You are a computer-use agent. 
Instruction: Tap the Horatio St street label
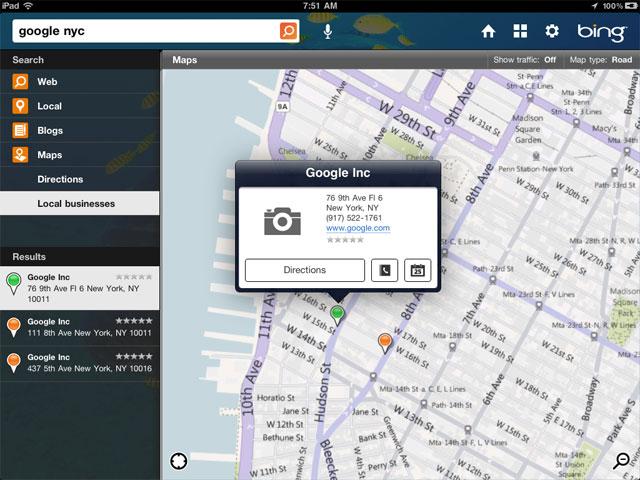point(276,398)
